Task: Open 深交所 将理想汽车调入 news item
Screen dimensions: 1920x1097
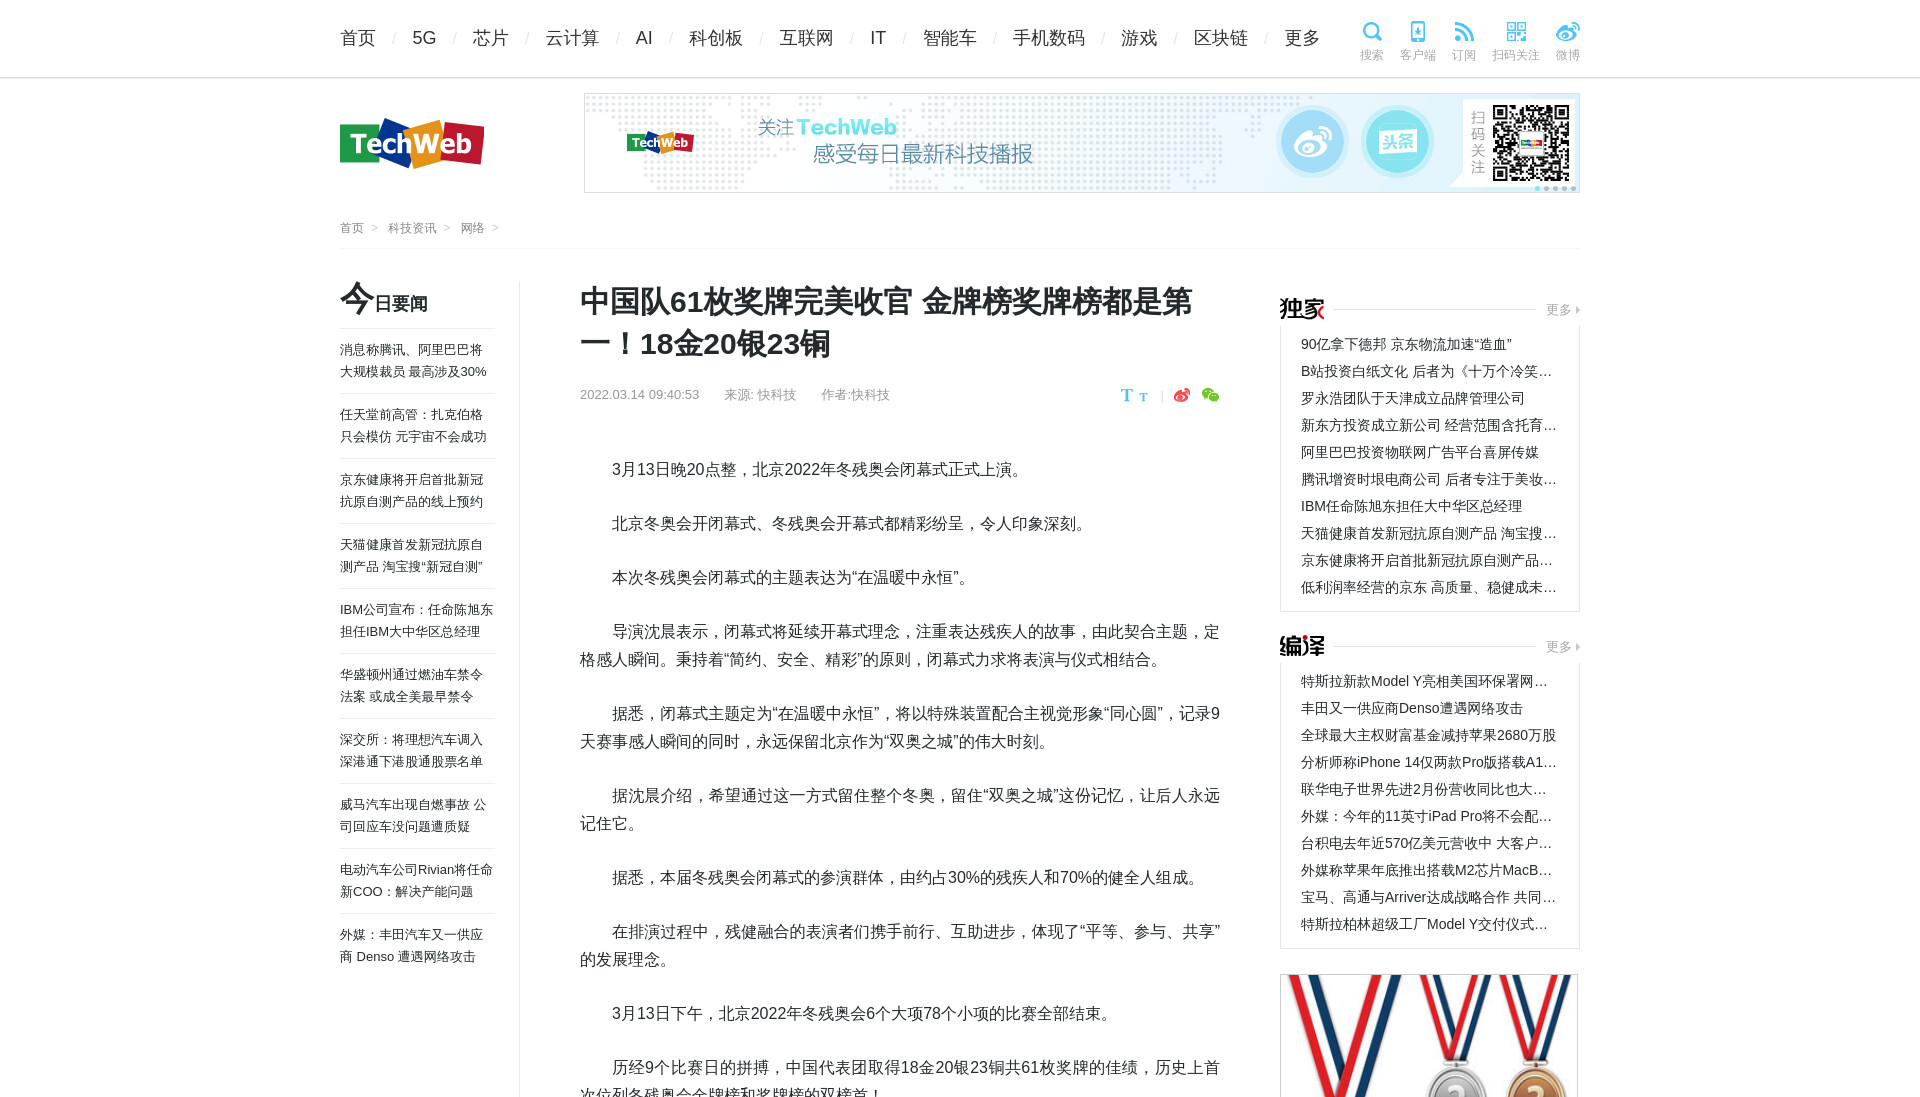Action: coord(412,751)
